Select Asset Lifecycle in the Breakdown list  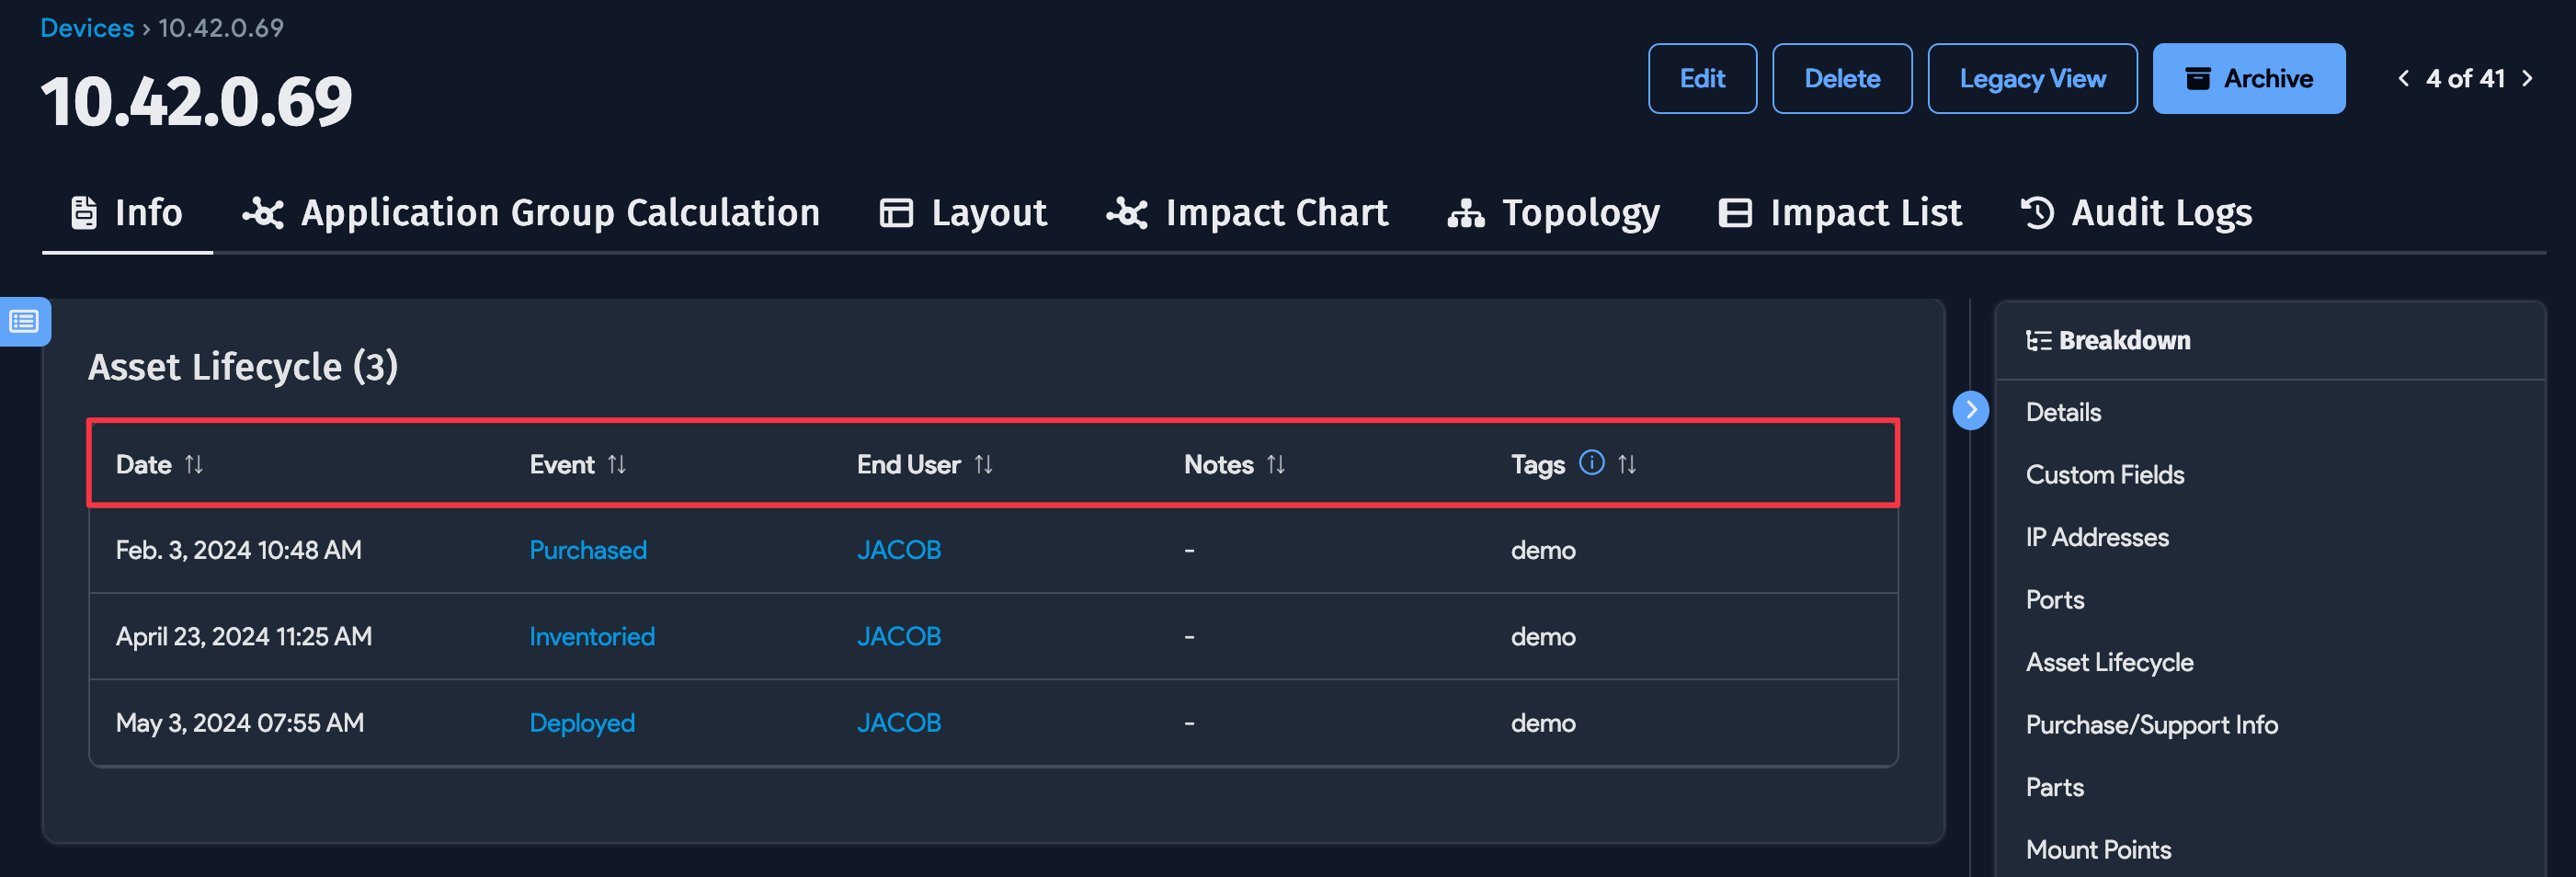(x=2110, y=661)
